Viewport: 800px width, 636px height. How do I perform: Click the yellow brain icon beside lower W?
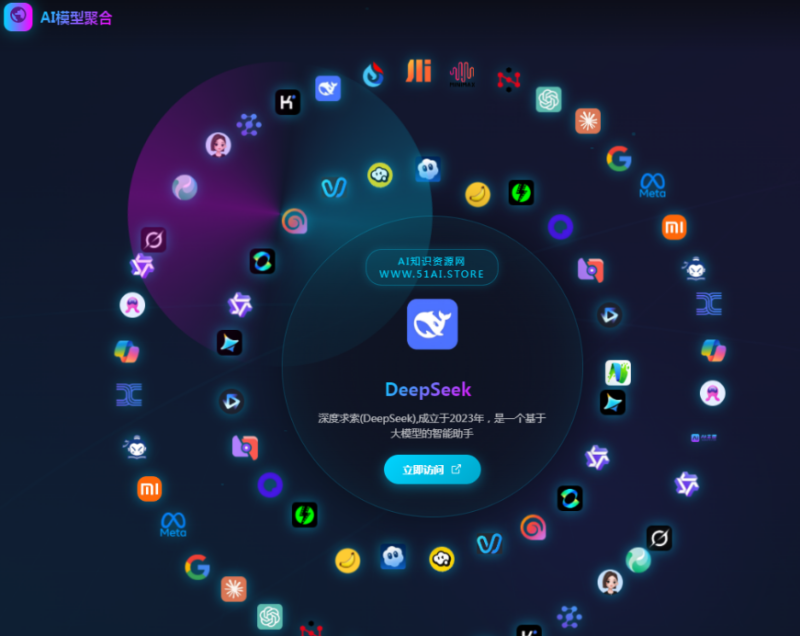click(x=442, y=559)
